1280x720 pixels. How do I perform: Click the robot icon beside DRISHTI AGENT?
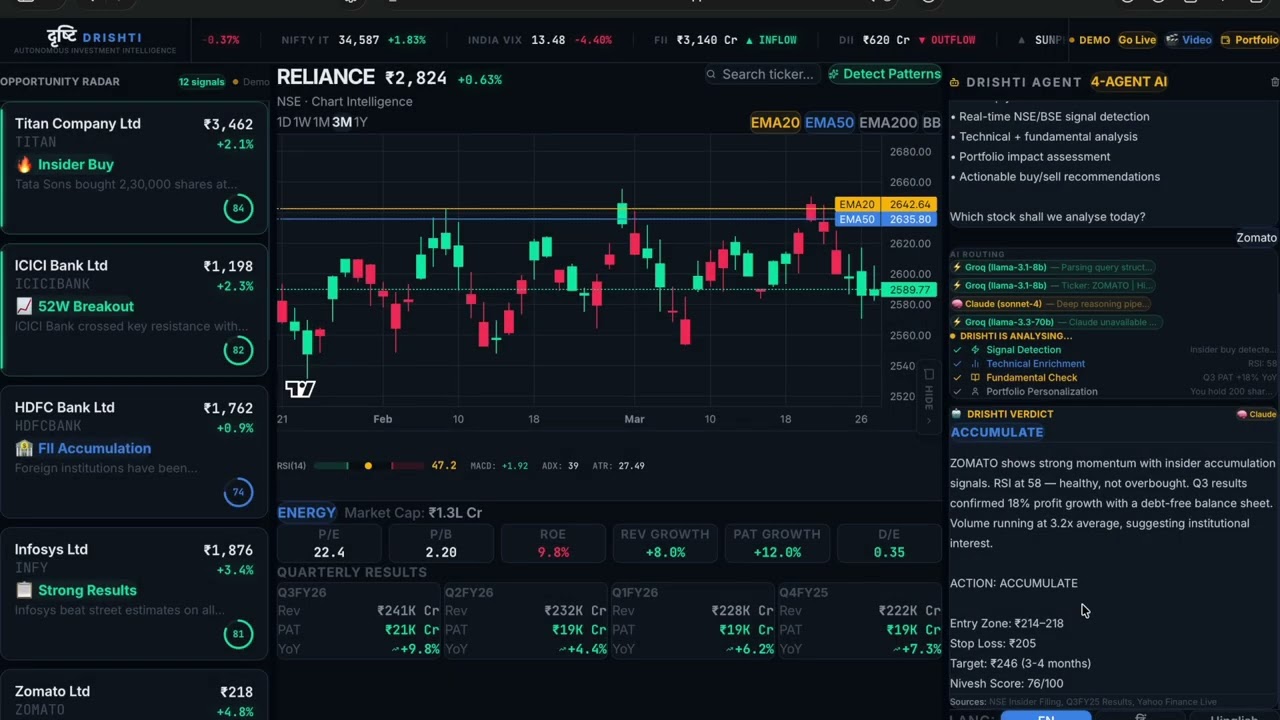956,82
